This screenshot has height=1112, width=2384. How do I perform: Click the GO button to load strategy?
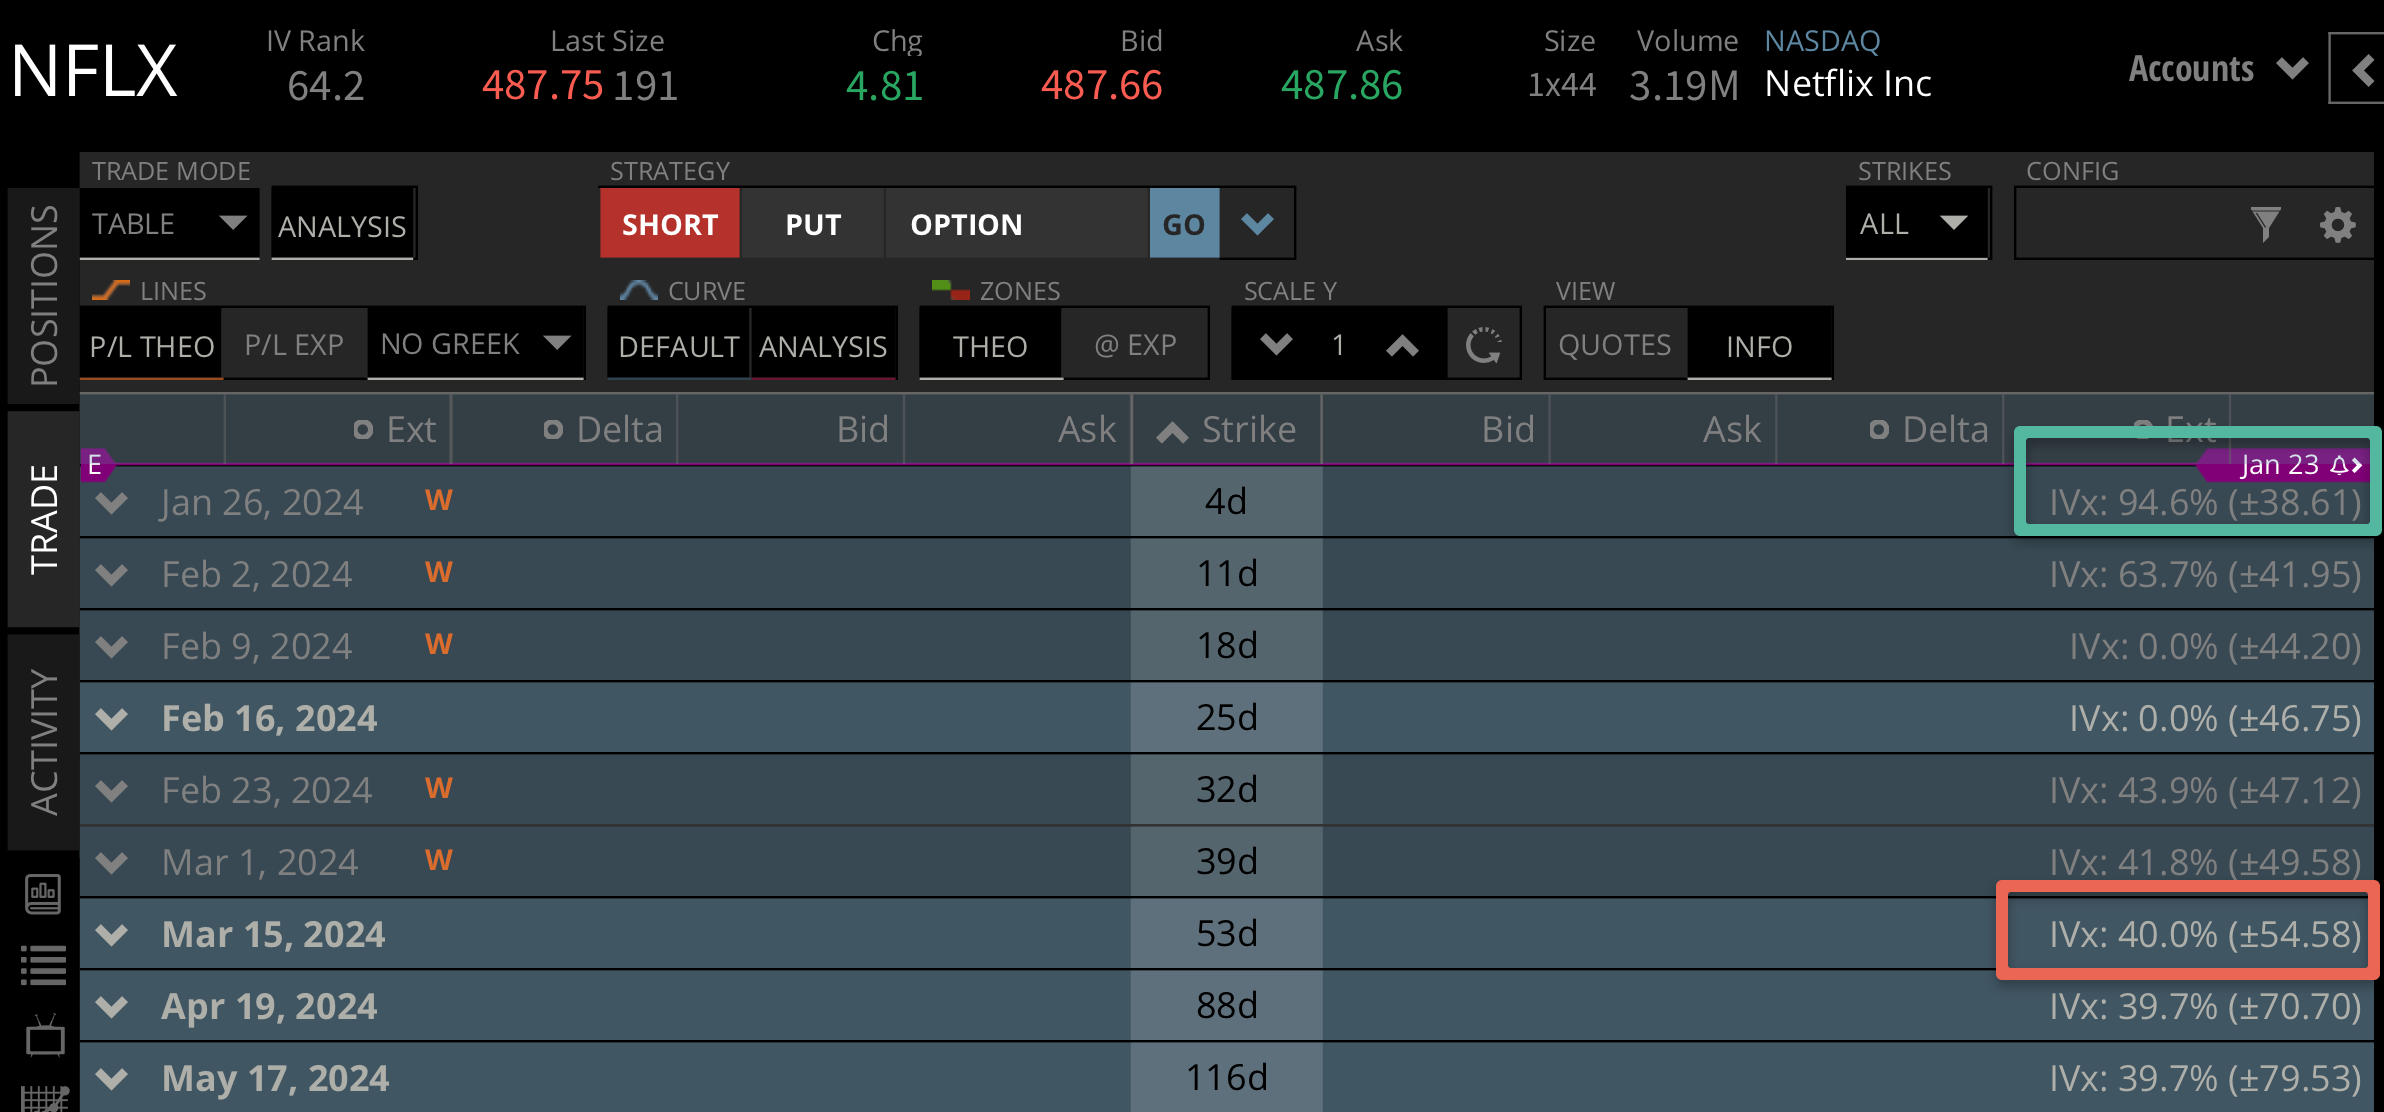tap(1184, 224)
